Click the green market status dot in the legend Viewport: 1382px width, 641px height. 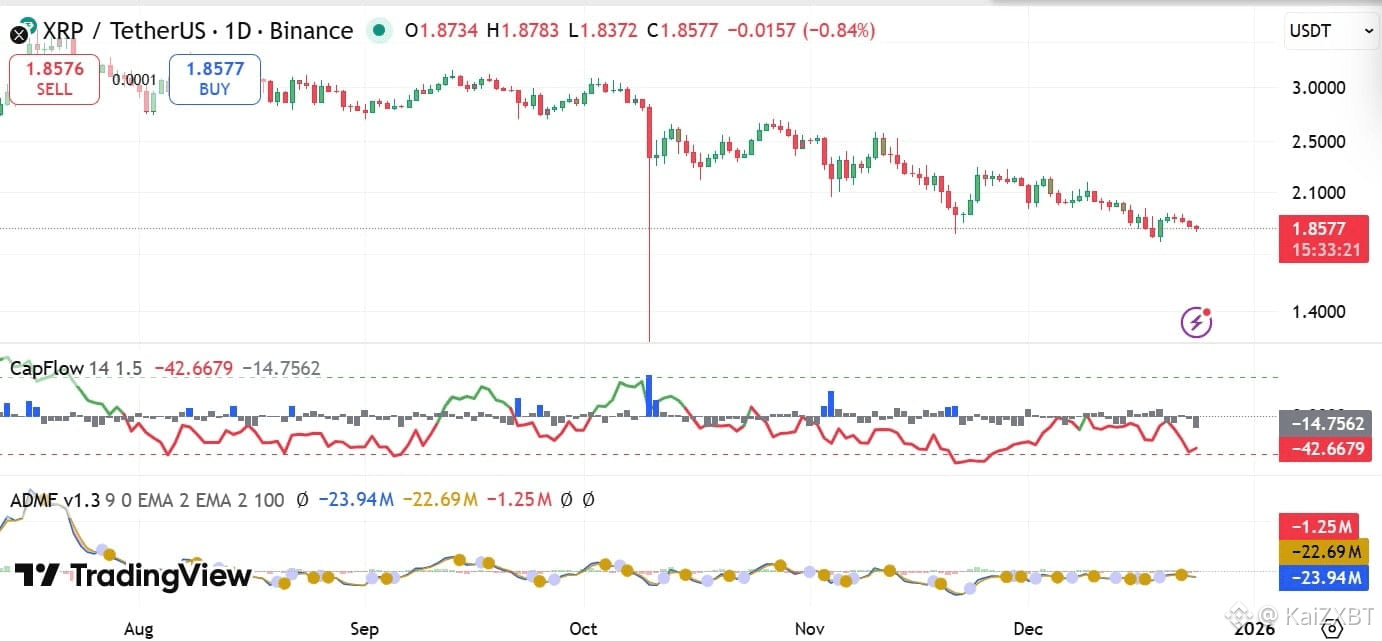coord(379,31)
